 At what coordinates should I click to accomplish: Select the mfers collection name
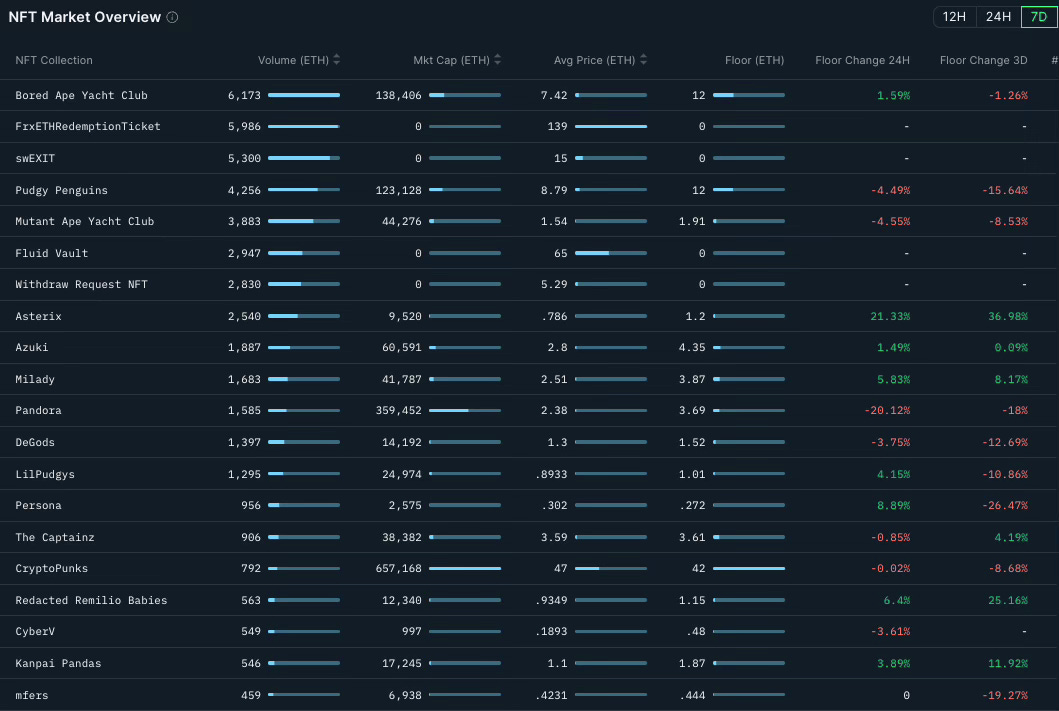pyautogui.click(x=32, y=695)
